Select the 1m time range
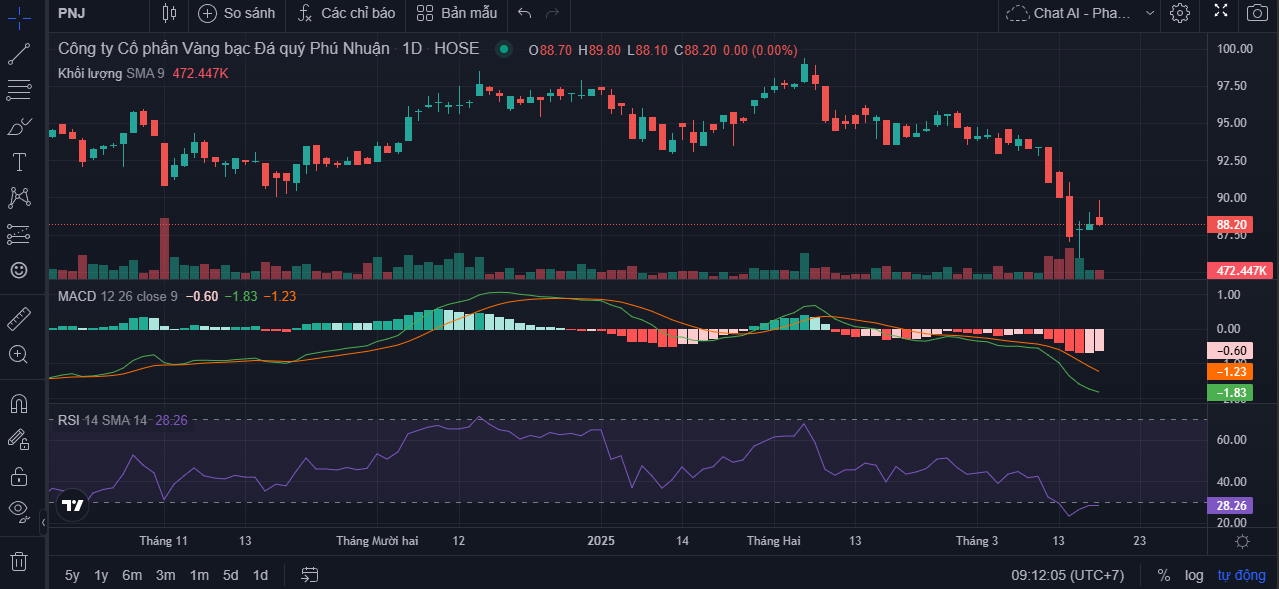This screenshot has width=1279, height=589. [199, 575]
